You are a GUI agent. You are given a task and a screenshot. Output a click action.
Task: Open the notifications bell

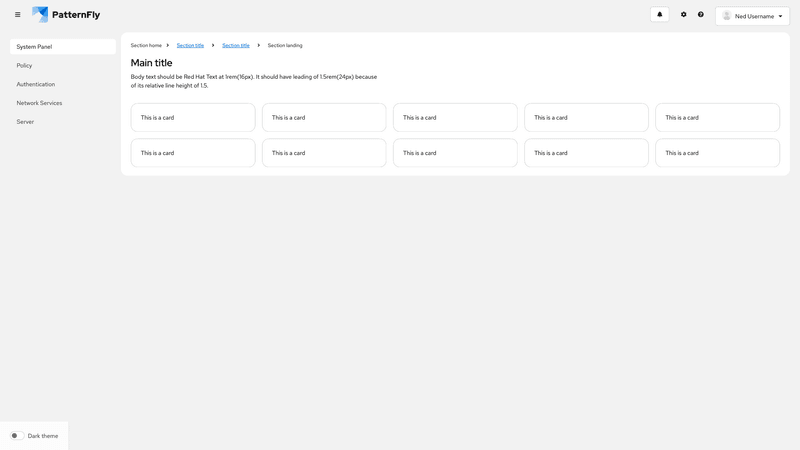pos(659,15)
